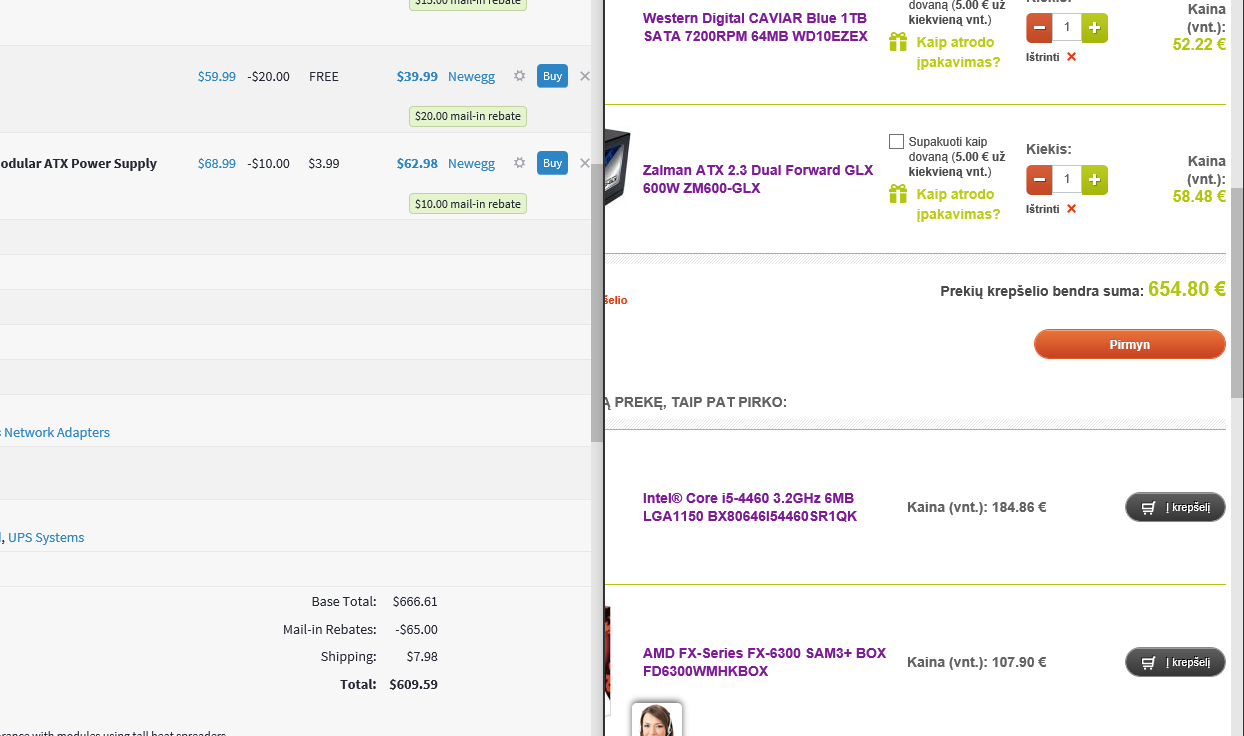Viewport: 1244px width, 736px height.
Task: Remove the $62.98 power supply with X icon
Action: pyautogui.click(x=585, y=163)
